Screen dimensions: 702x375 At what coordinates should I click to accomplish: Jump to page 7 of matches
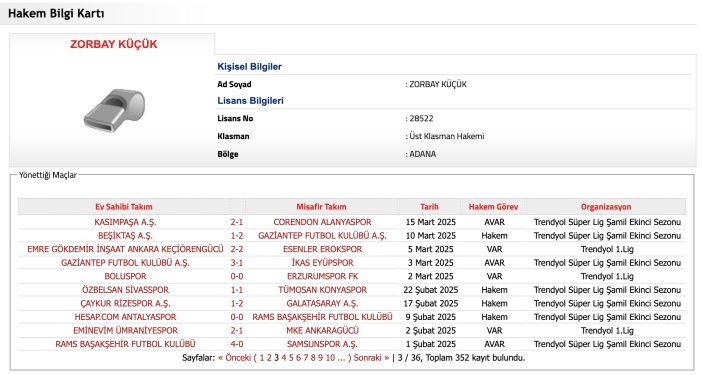(x=305, y=358)
